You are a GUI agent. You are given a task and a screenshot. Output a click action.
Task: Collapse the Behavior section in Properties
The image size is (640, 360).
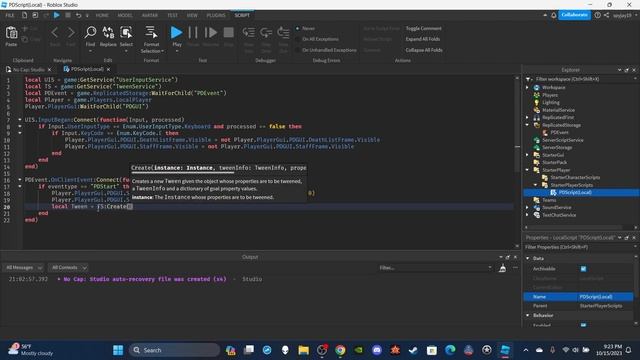tap(528, 316)
